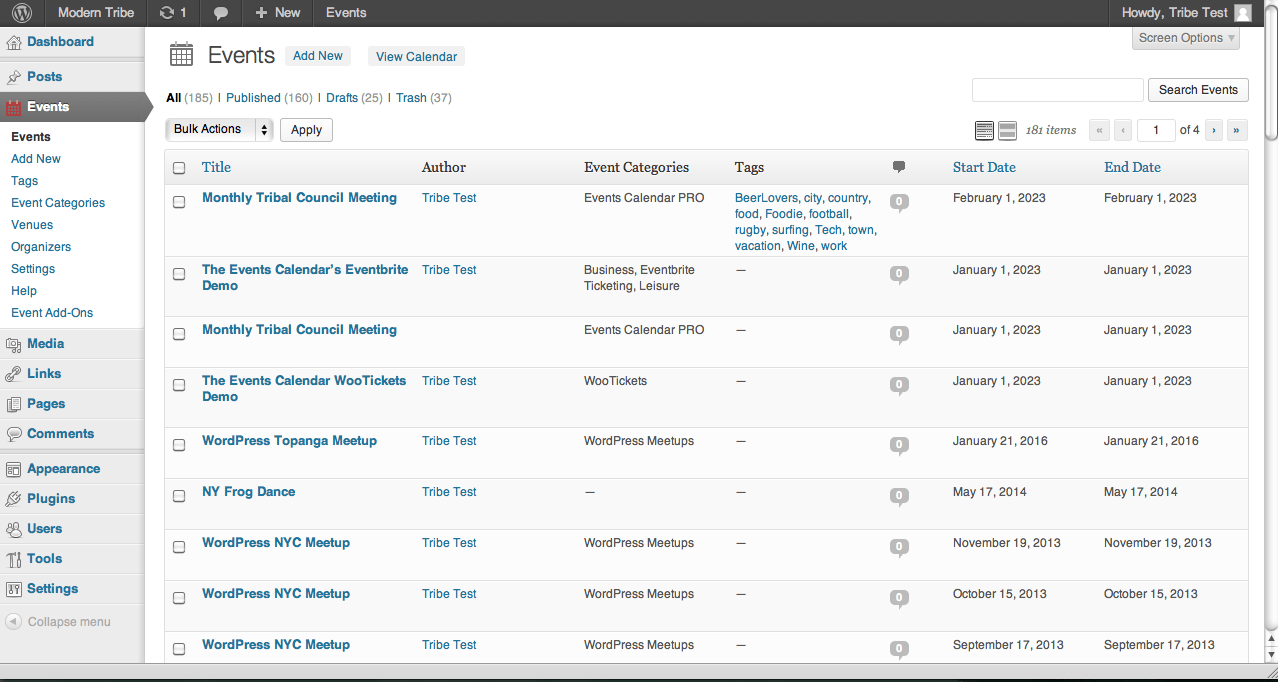Image resolution: width=1278 pixels, height=682 pixels.
Task: Click comment count bubble for NY Frog Dance
Action: 899,496
